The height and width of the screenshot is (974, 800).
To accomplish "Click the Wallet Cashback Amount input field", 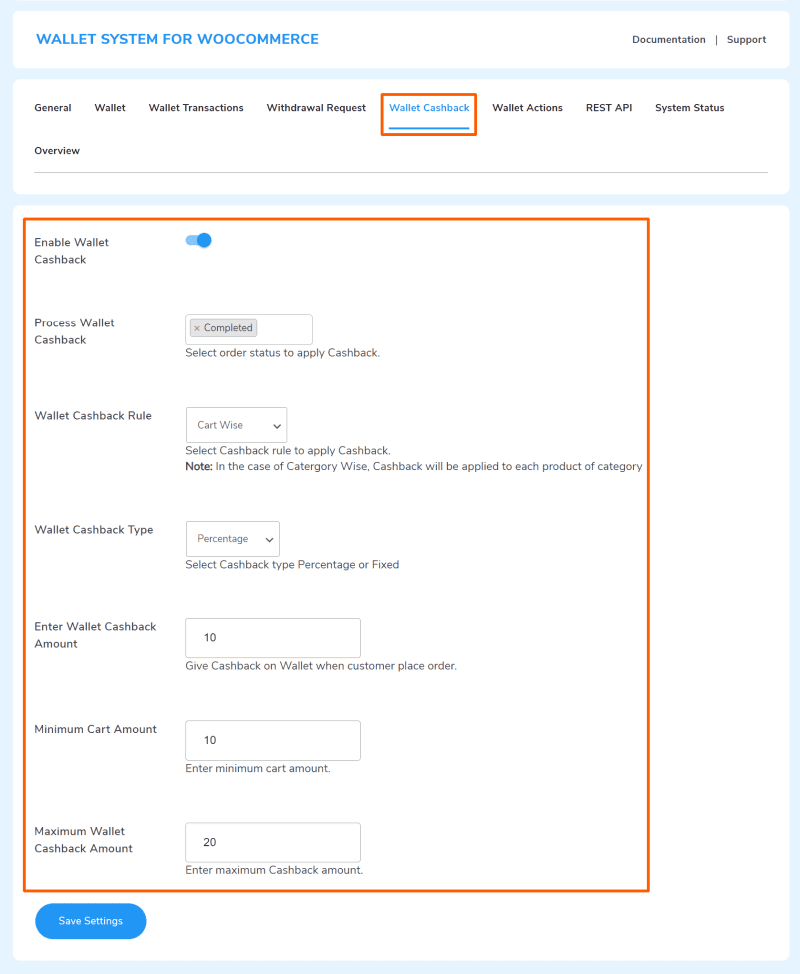I will tap(272, 637).
